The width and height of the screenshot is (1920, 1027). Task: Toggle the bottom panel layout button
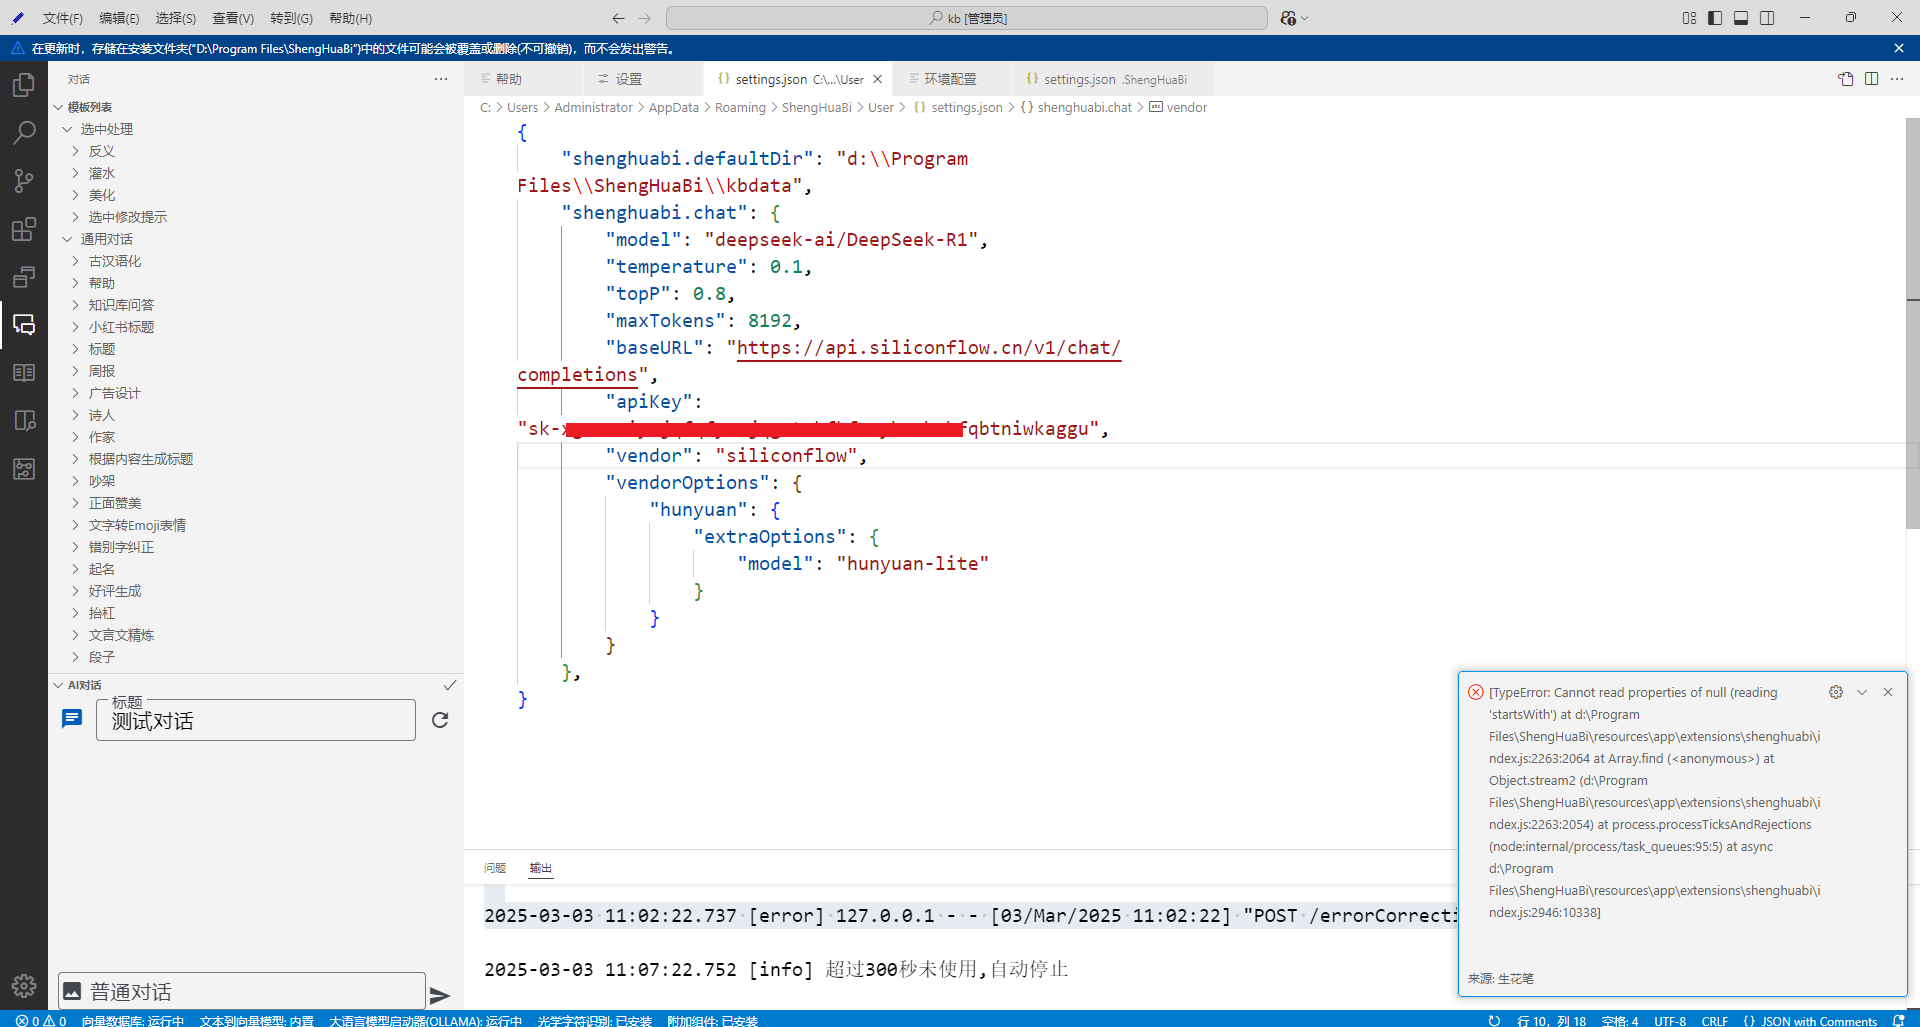coord(1741,18)
